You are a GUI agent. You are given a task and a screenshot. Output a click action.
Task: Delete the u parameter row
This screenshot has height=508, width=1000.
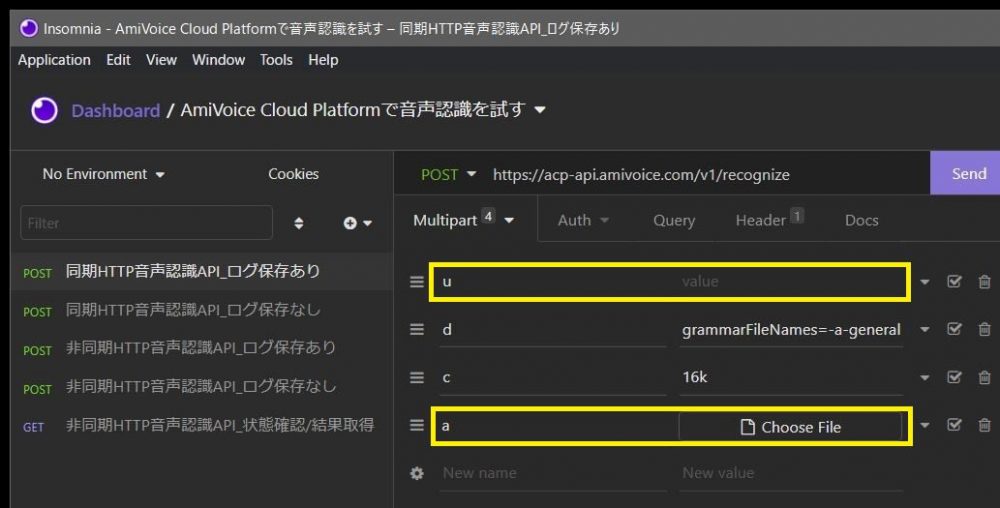pos(985,282)
